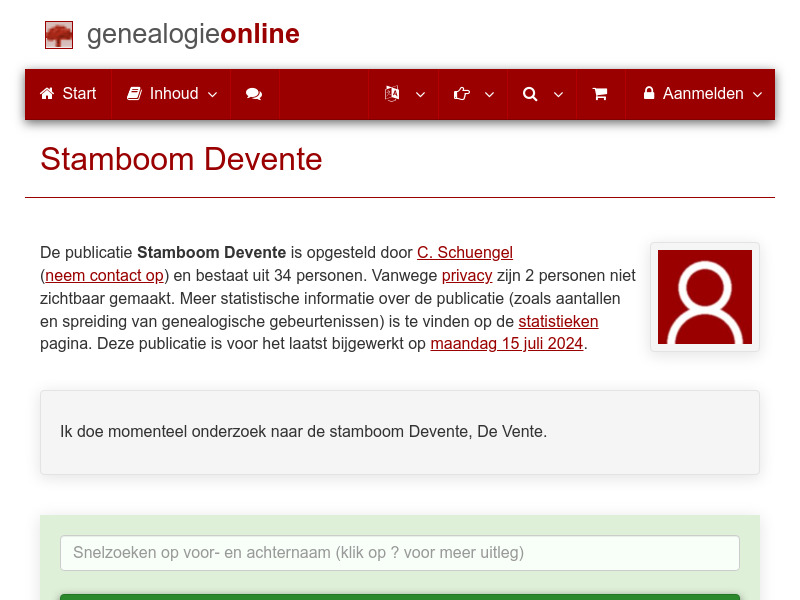Open the profile avatar image

[x=704, y=297]
